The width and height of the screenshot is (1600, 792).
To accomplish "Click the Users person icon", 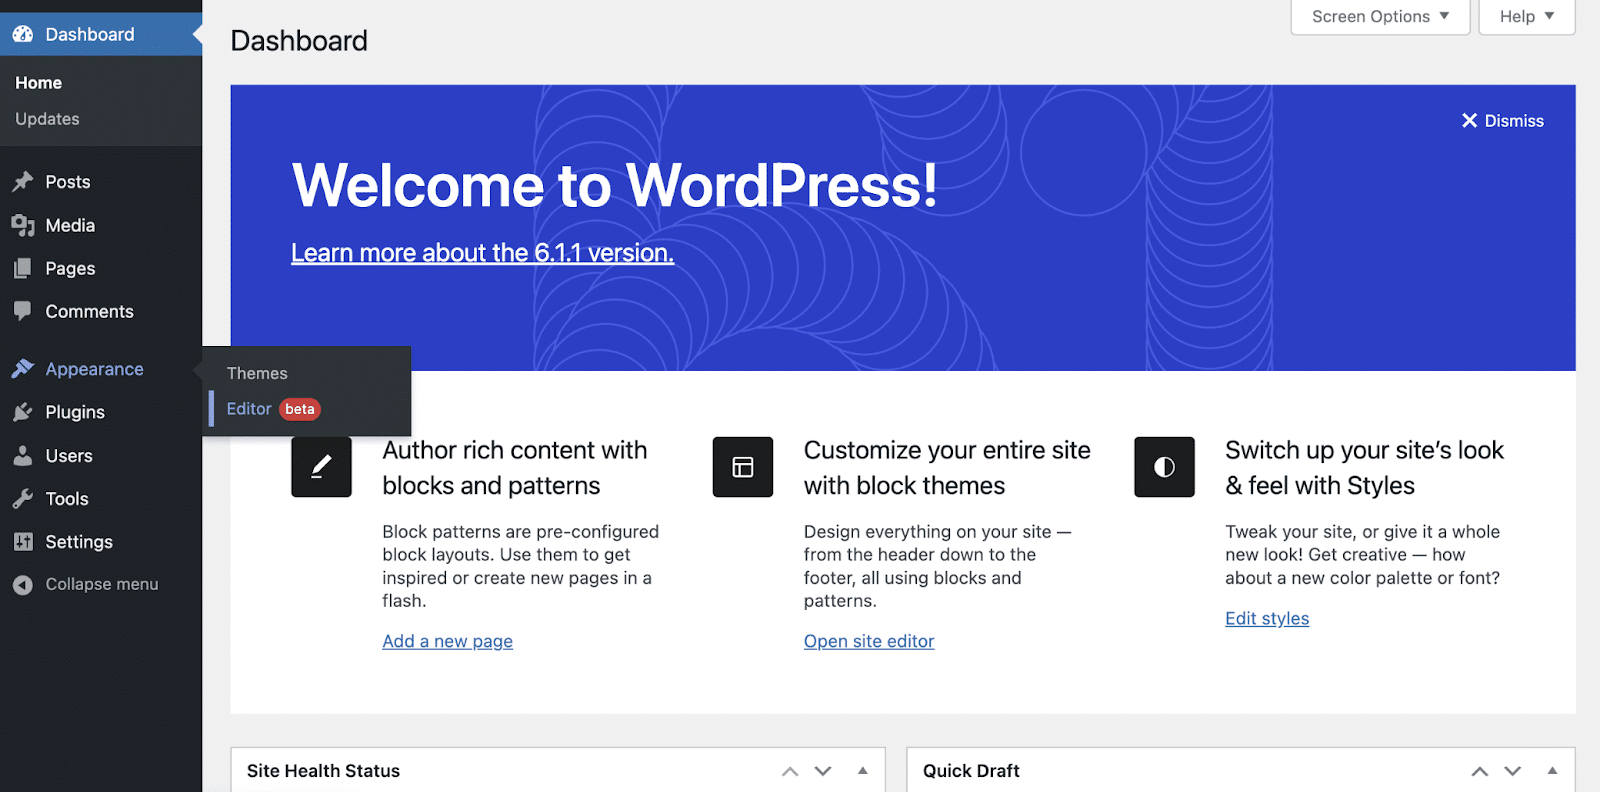I will click(23, 456).
